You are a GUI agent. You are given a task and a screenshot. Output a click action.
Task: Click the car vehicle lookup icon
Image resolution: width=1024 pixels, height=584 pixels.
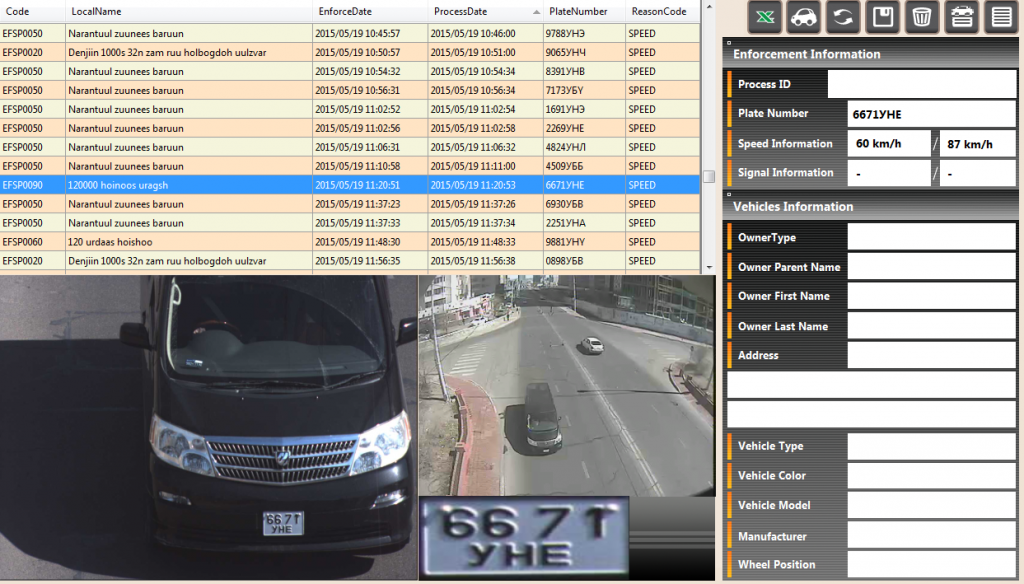pyautogui.click(x=805, y=17)
